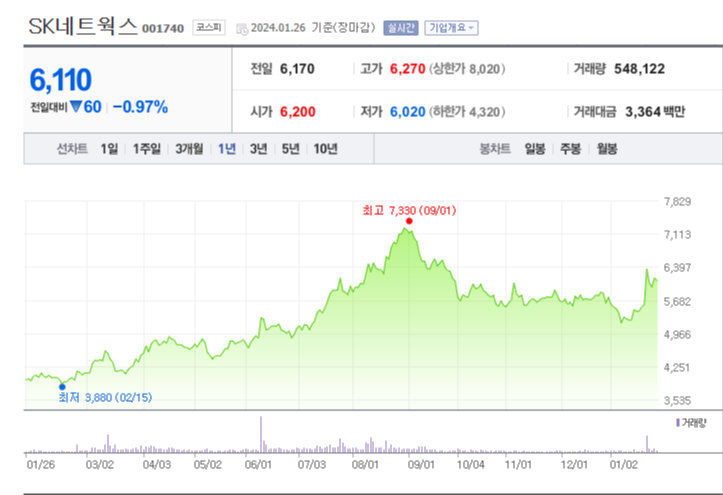Select the 1일 line chart tab

click(x=109, y=149)
